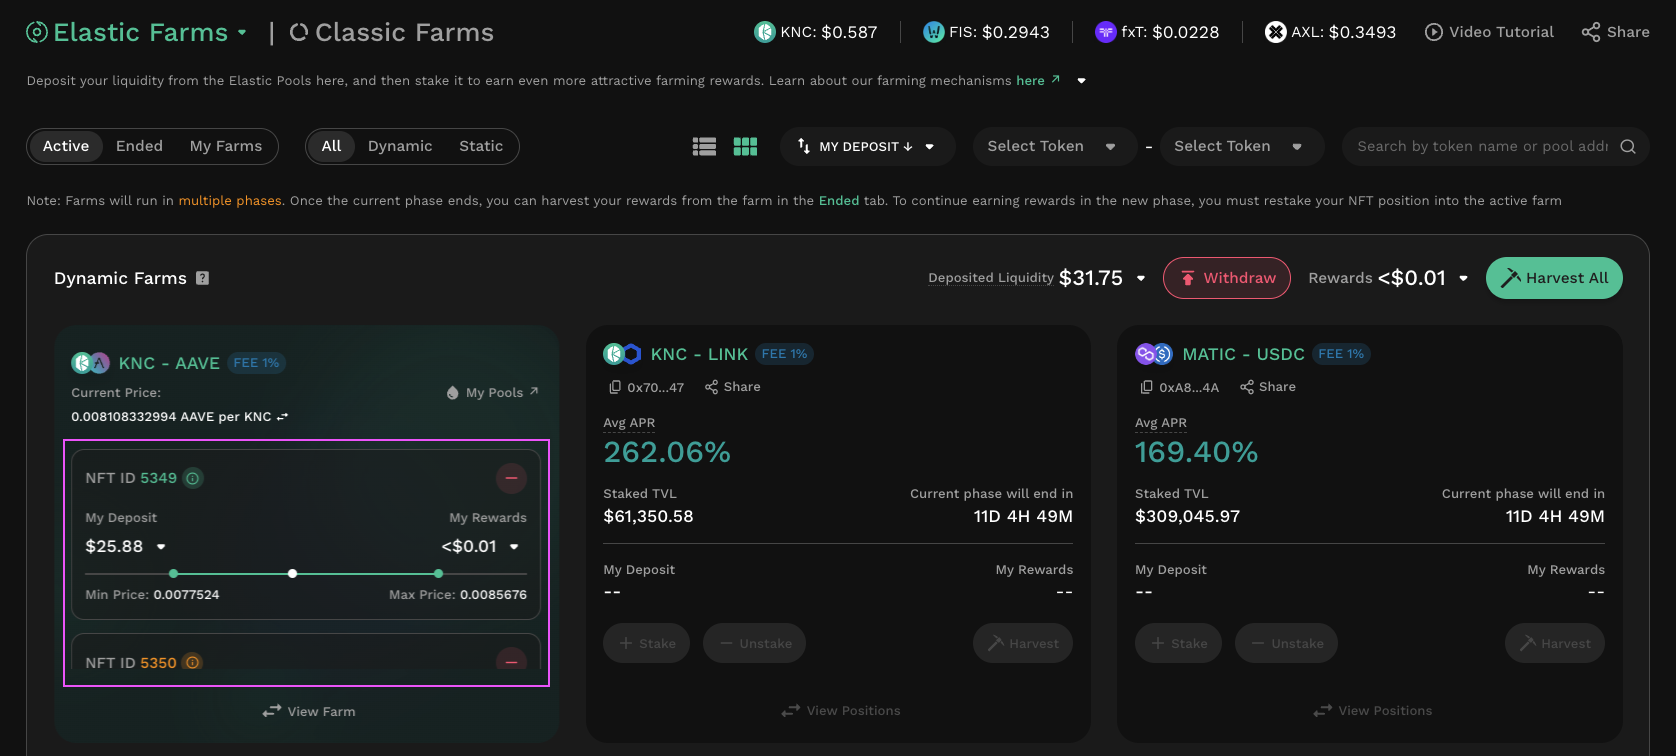Select the Static farm type filter
This screenshot has width=1676, height=756.
click(x=481, y=146)
